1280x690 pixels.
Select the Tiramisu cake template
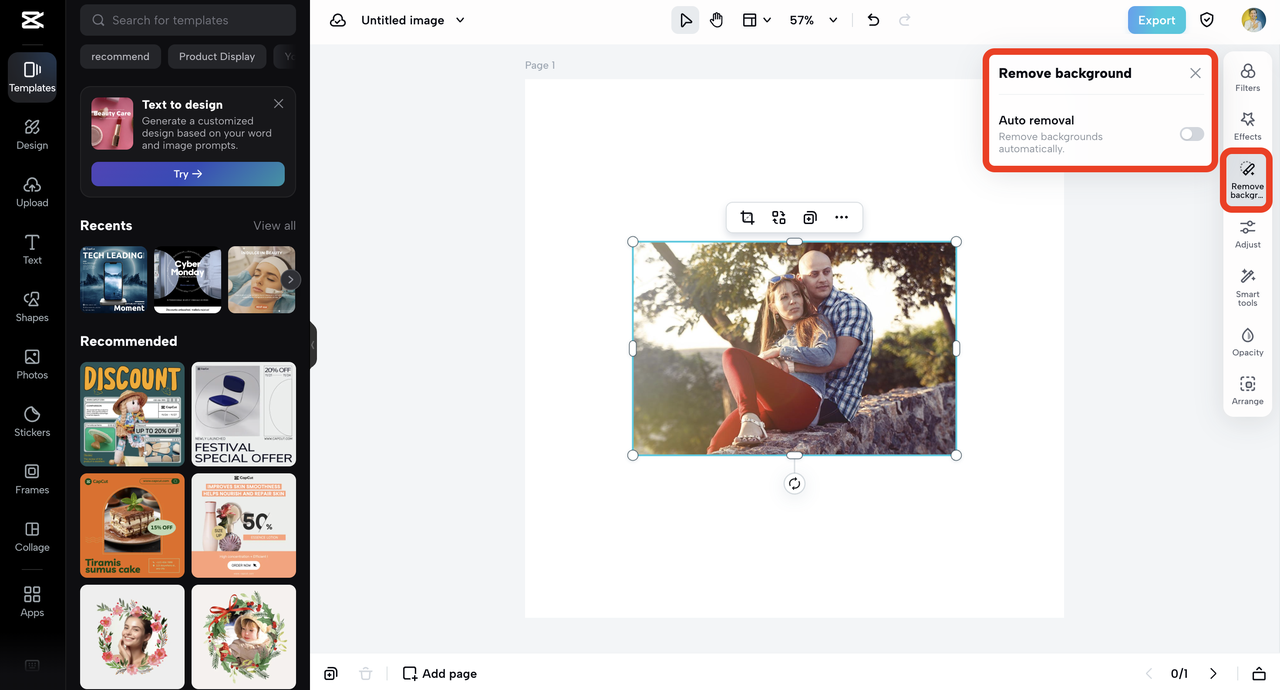132,525
